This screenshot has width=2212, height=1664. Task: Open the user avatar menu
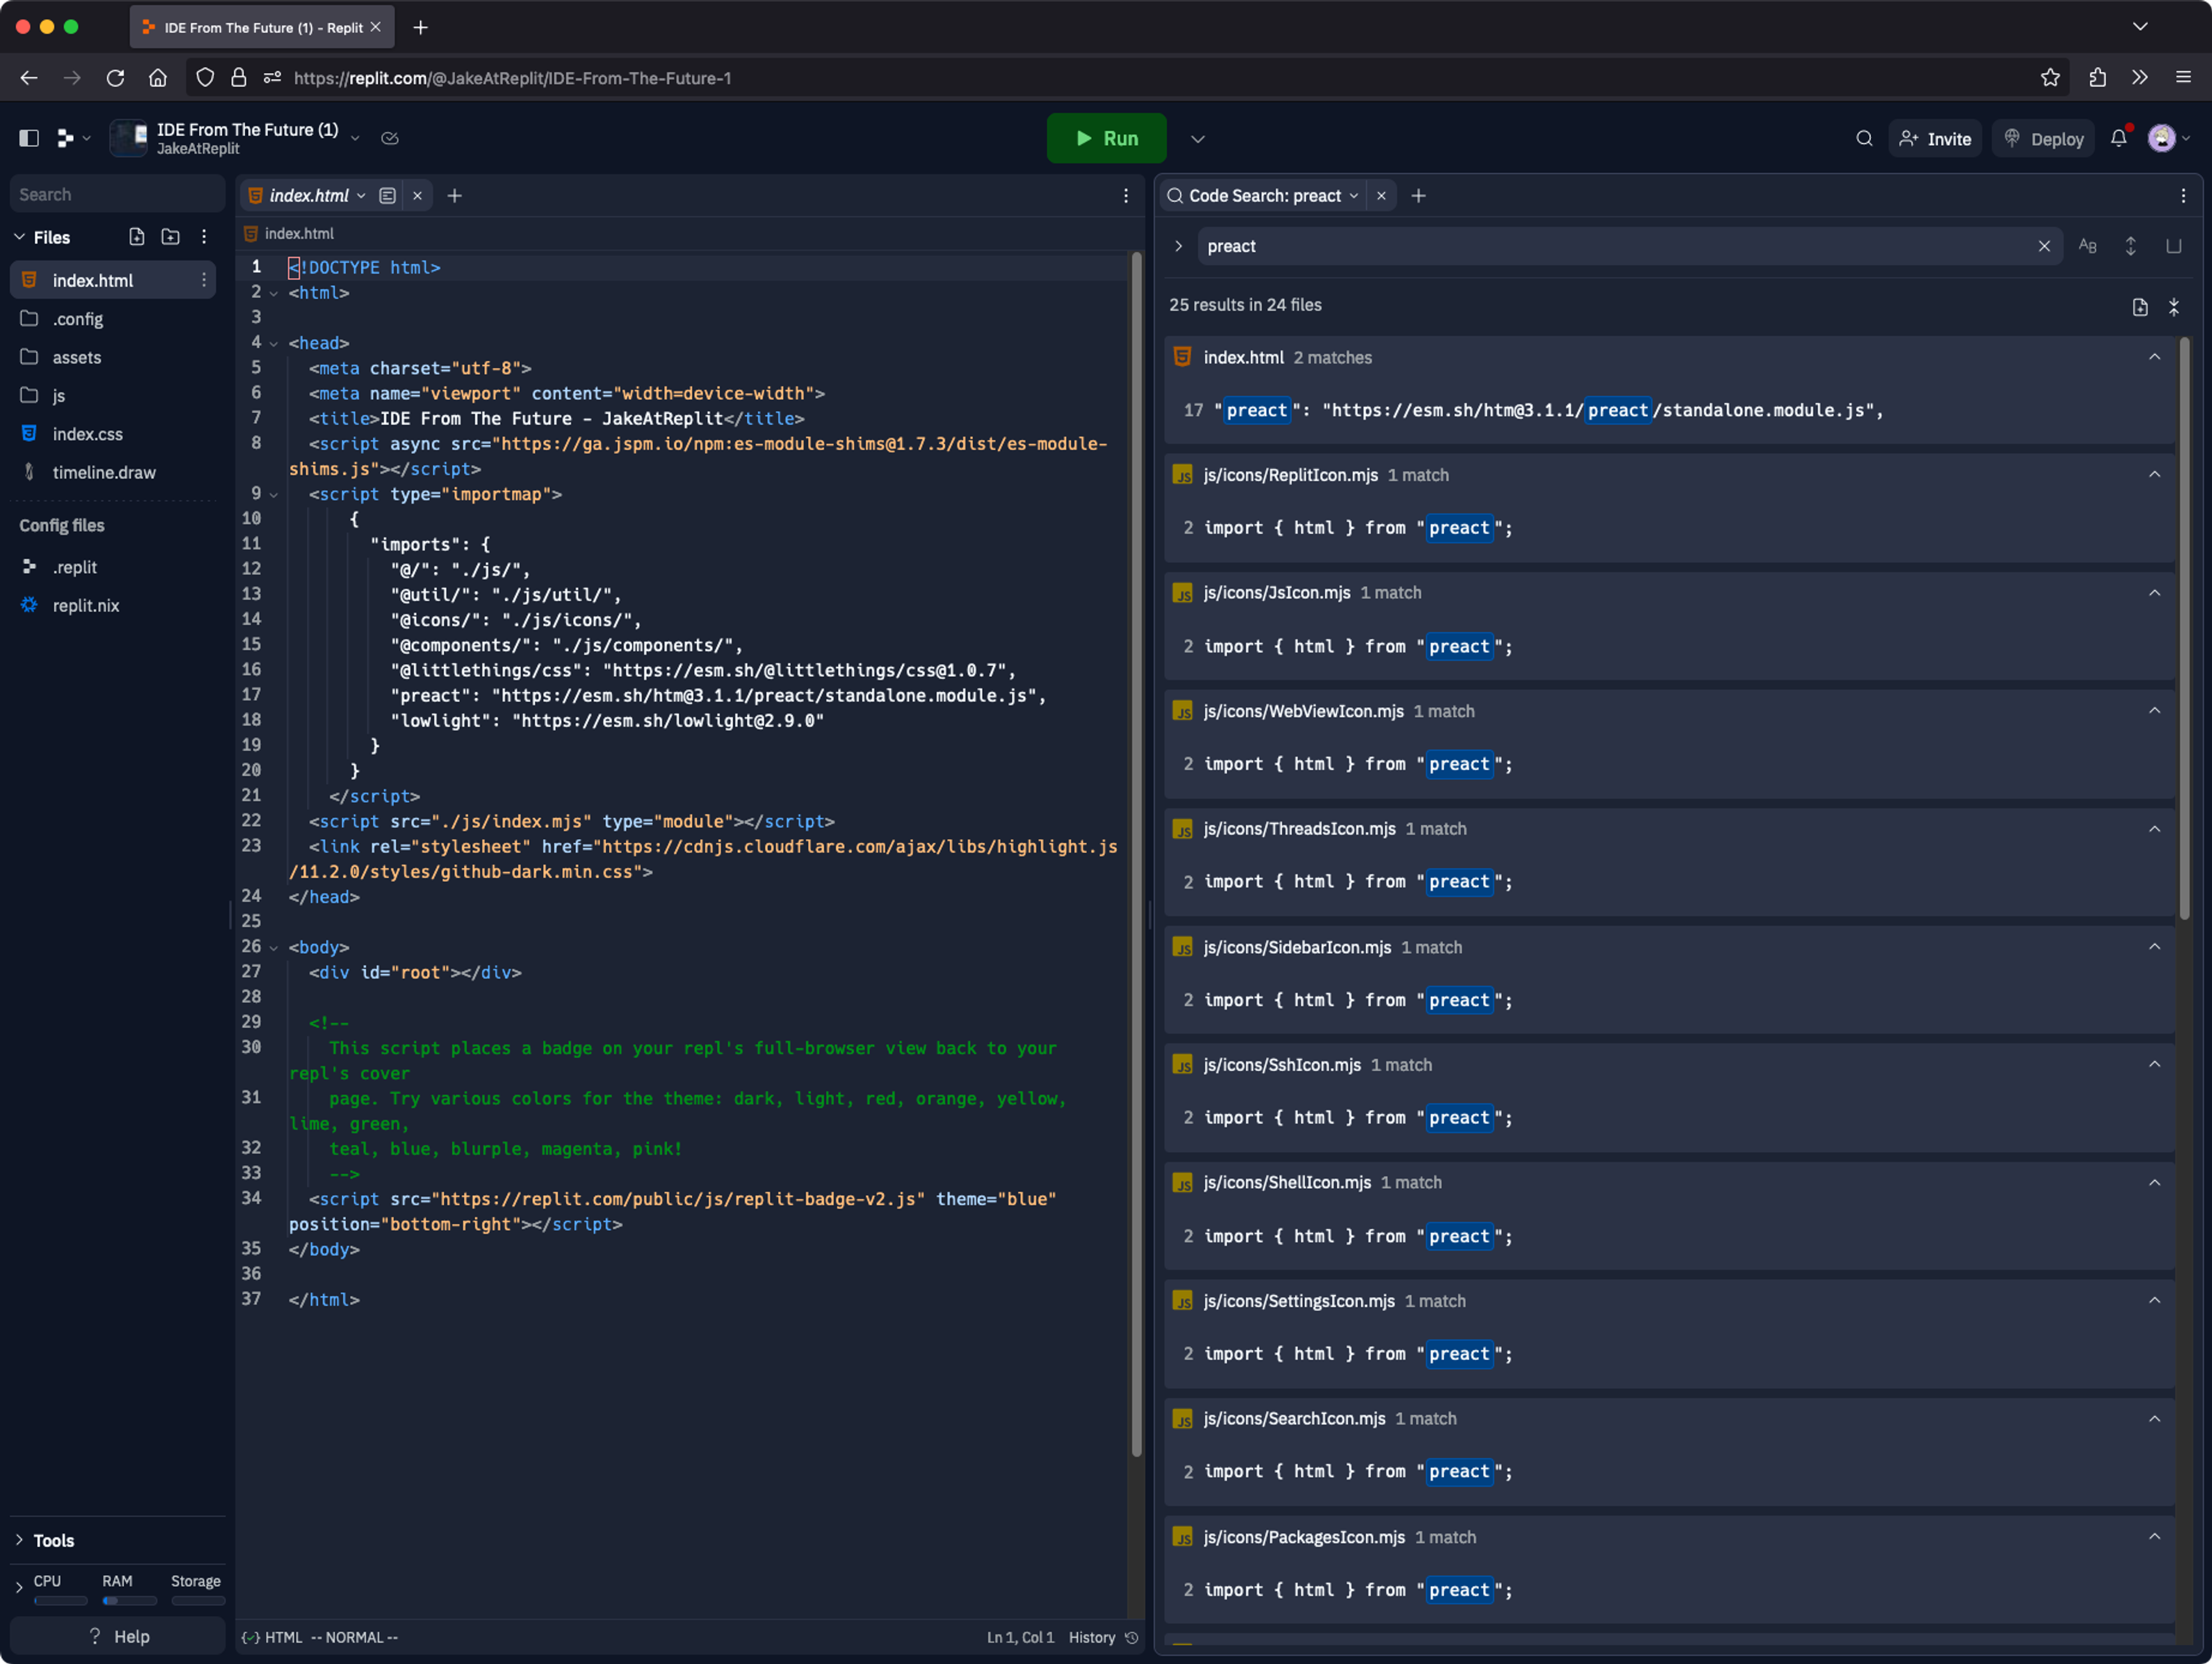pyautogui.click(x=2168, y=138)
